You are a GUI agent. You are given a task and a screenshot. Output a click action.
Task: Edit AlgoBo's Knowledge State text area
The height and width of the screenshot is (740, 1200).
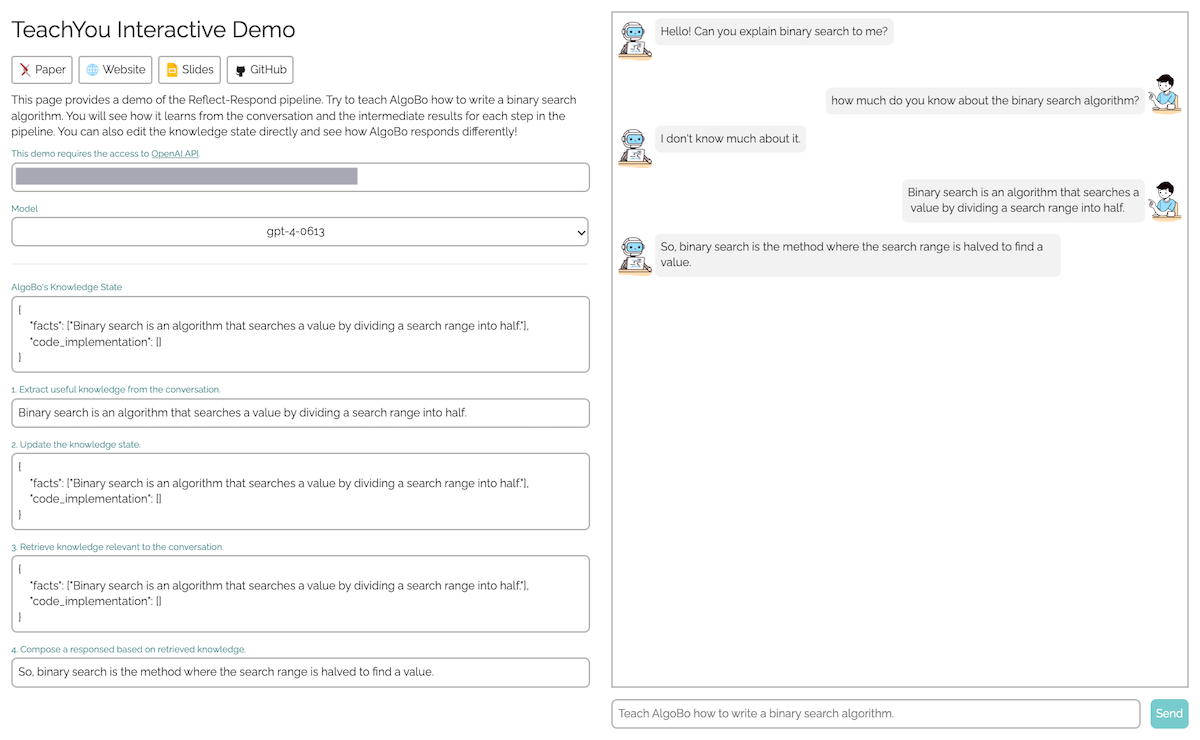coord(300,334)
